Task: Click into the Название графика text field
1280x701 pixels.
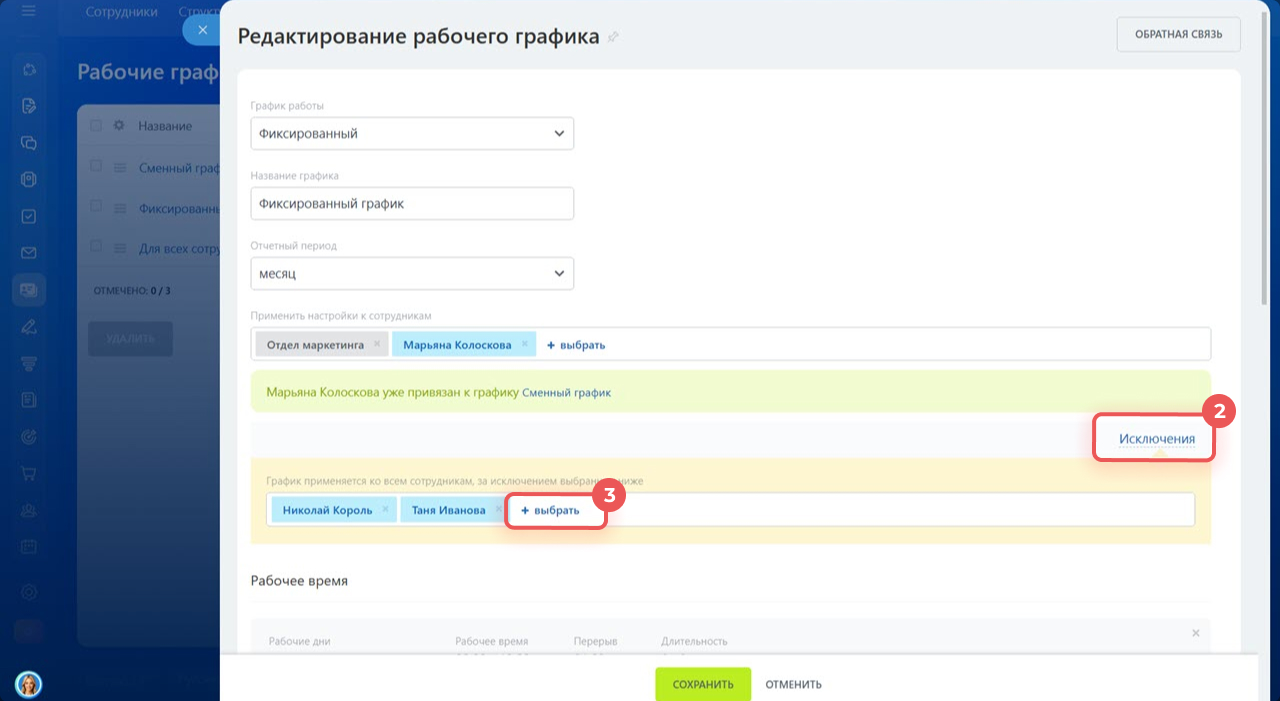Action: pos(412,204)
